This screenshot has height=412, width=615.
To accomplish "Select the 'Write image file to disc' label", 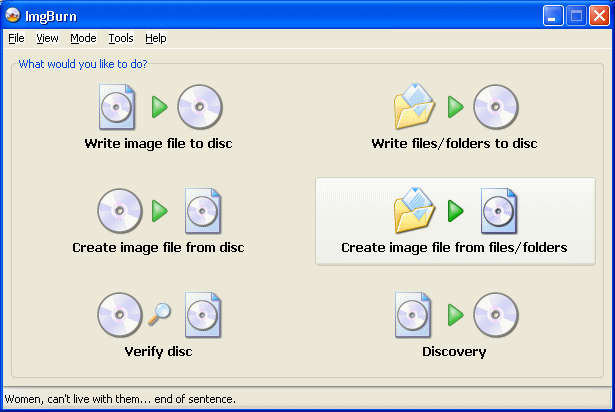I will (x=158, y=144).
